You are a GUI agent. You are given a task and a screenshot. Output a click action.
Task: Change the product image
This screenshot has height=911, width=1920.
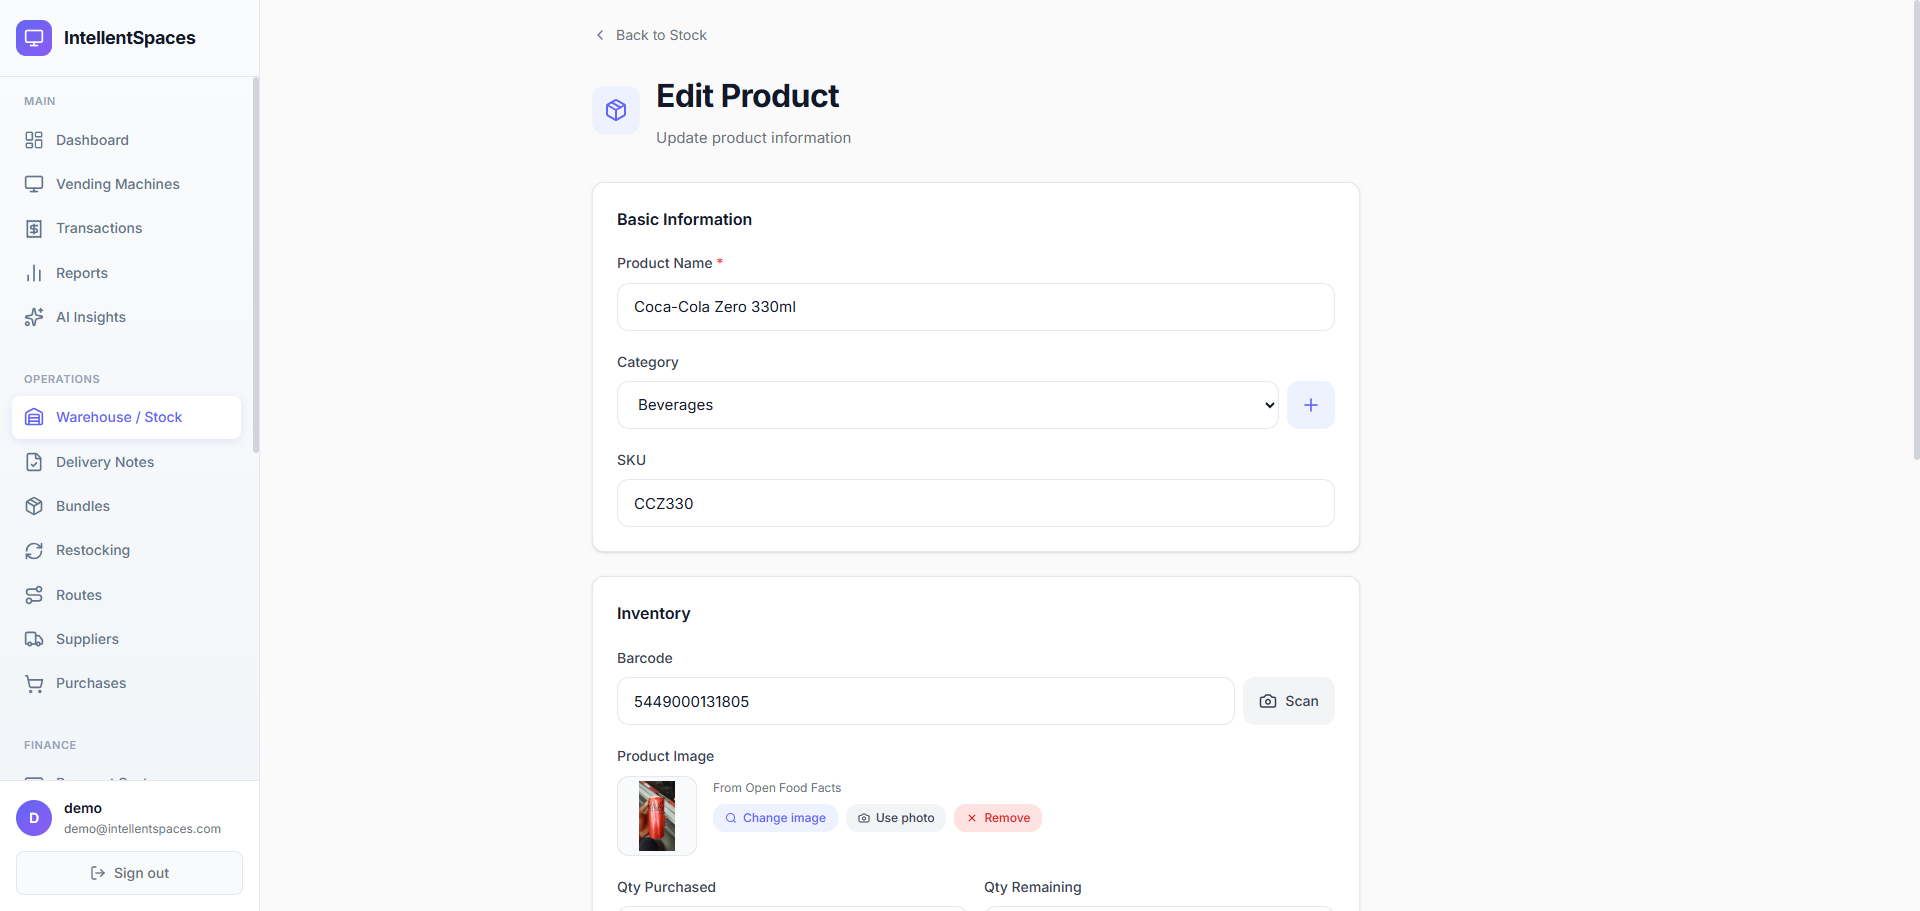(x=775, y=818)
